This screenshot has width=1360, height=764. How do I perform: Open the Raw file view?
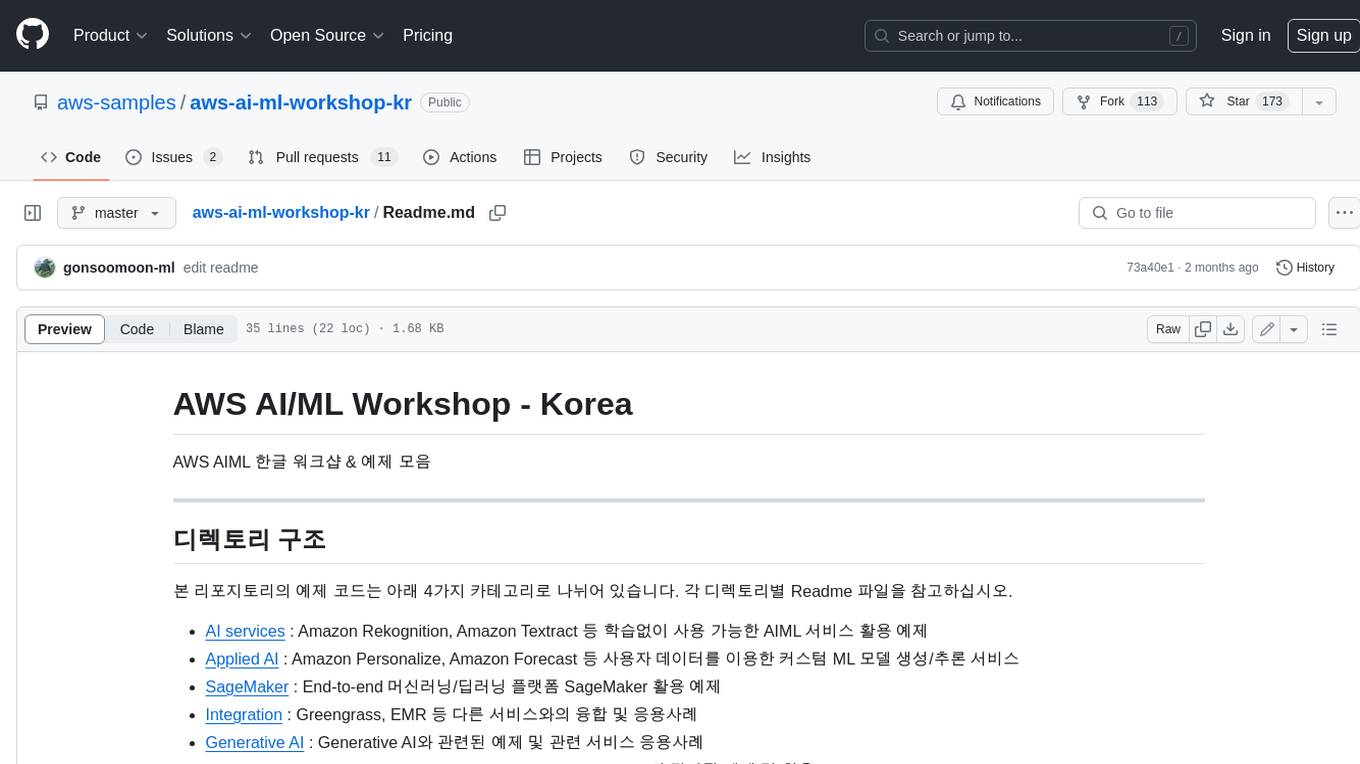(x=1168, y=329)
